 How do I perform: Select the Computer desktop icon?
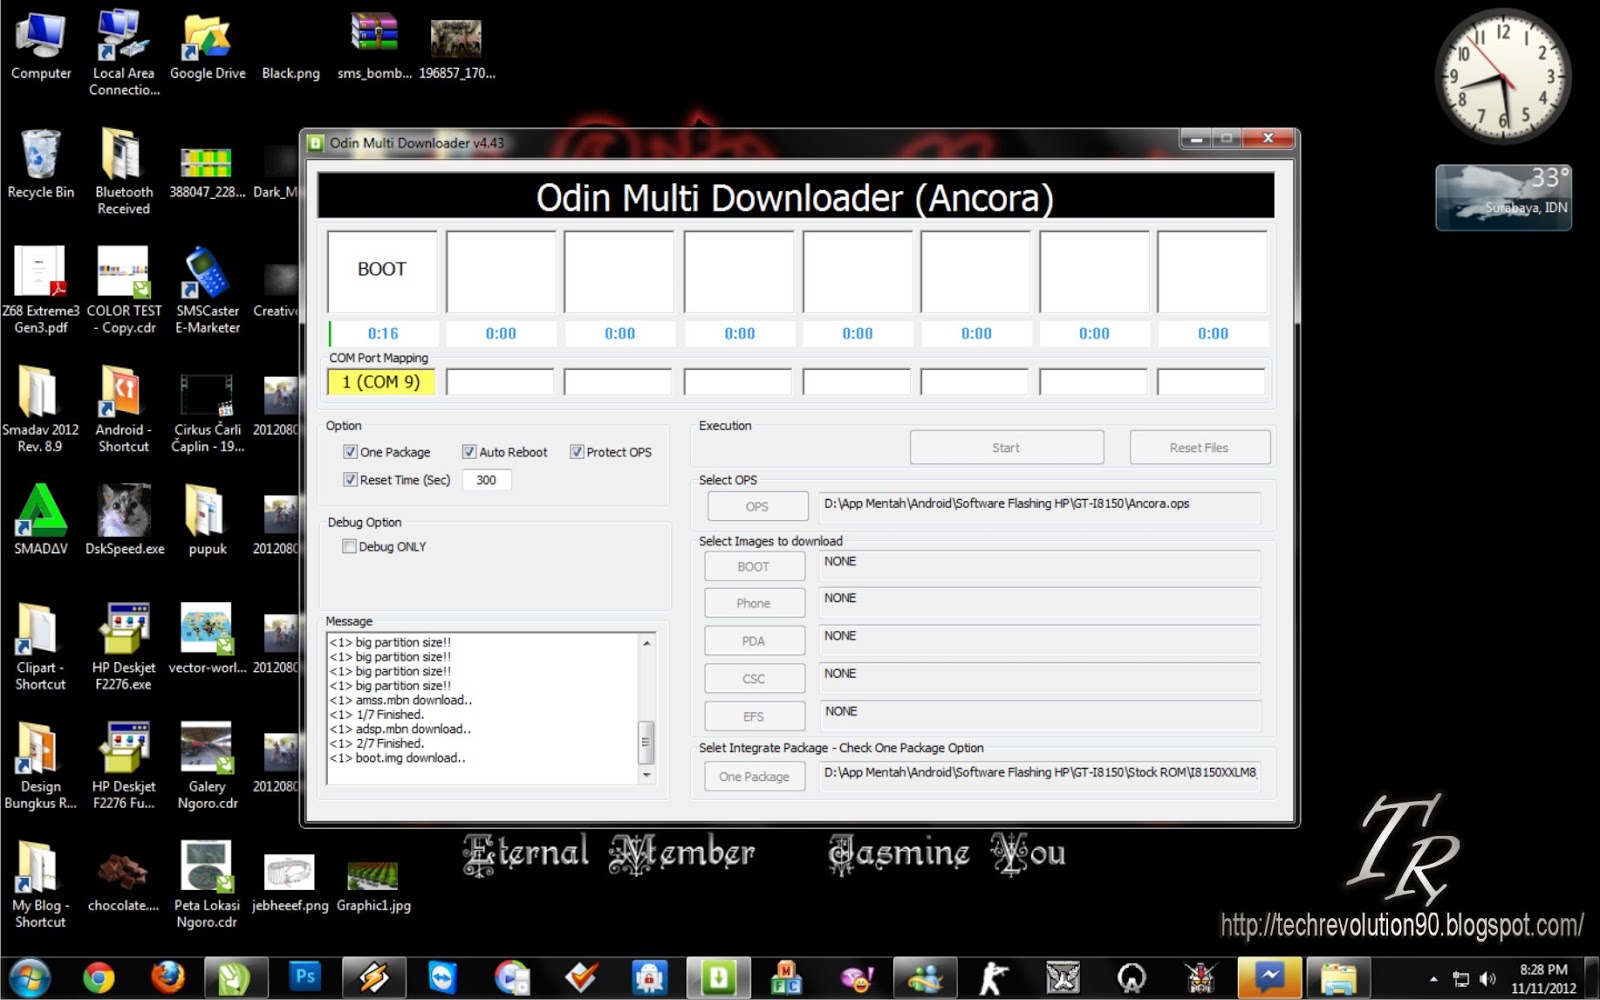pyautogui.click(x=41, y=47)
